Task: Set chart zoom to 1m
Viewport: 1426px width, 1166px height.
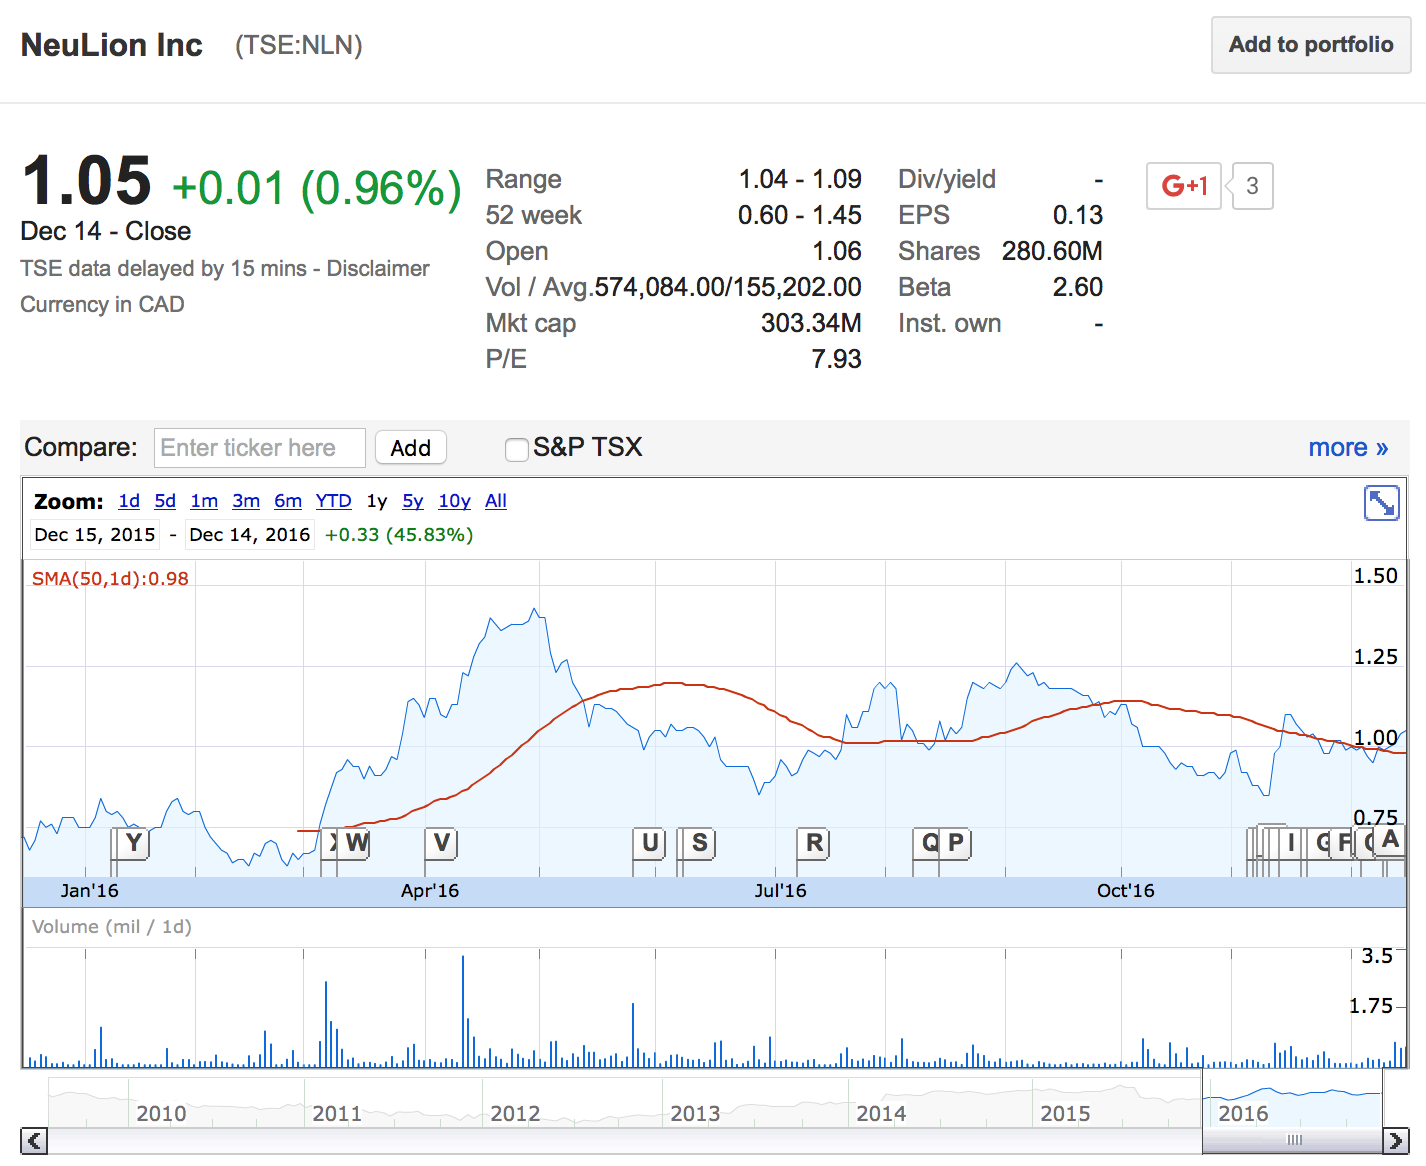Action: pos(204,501)
